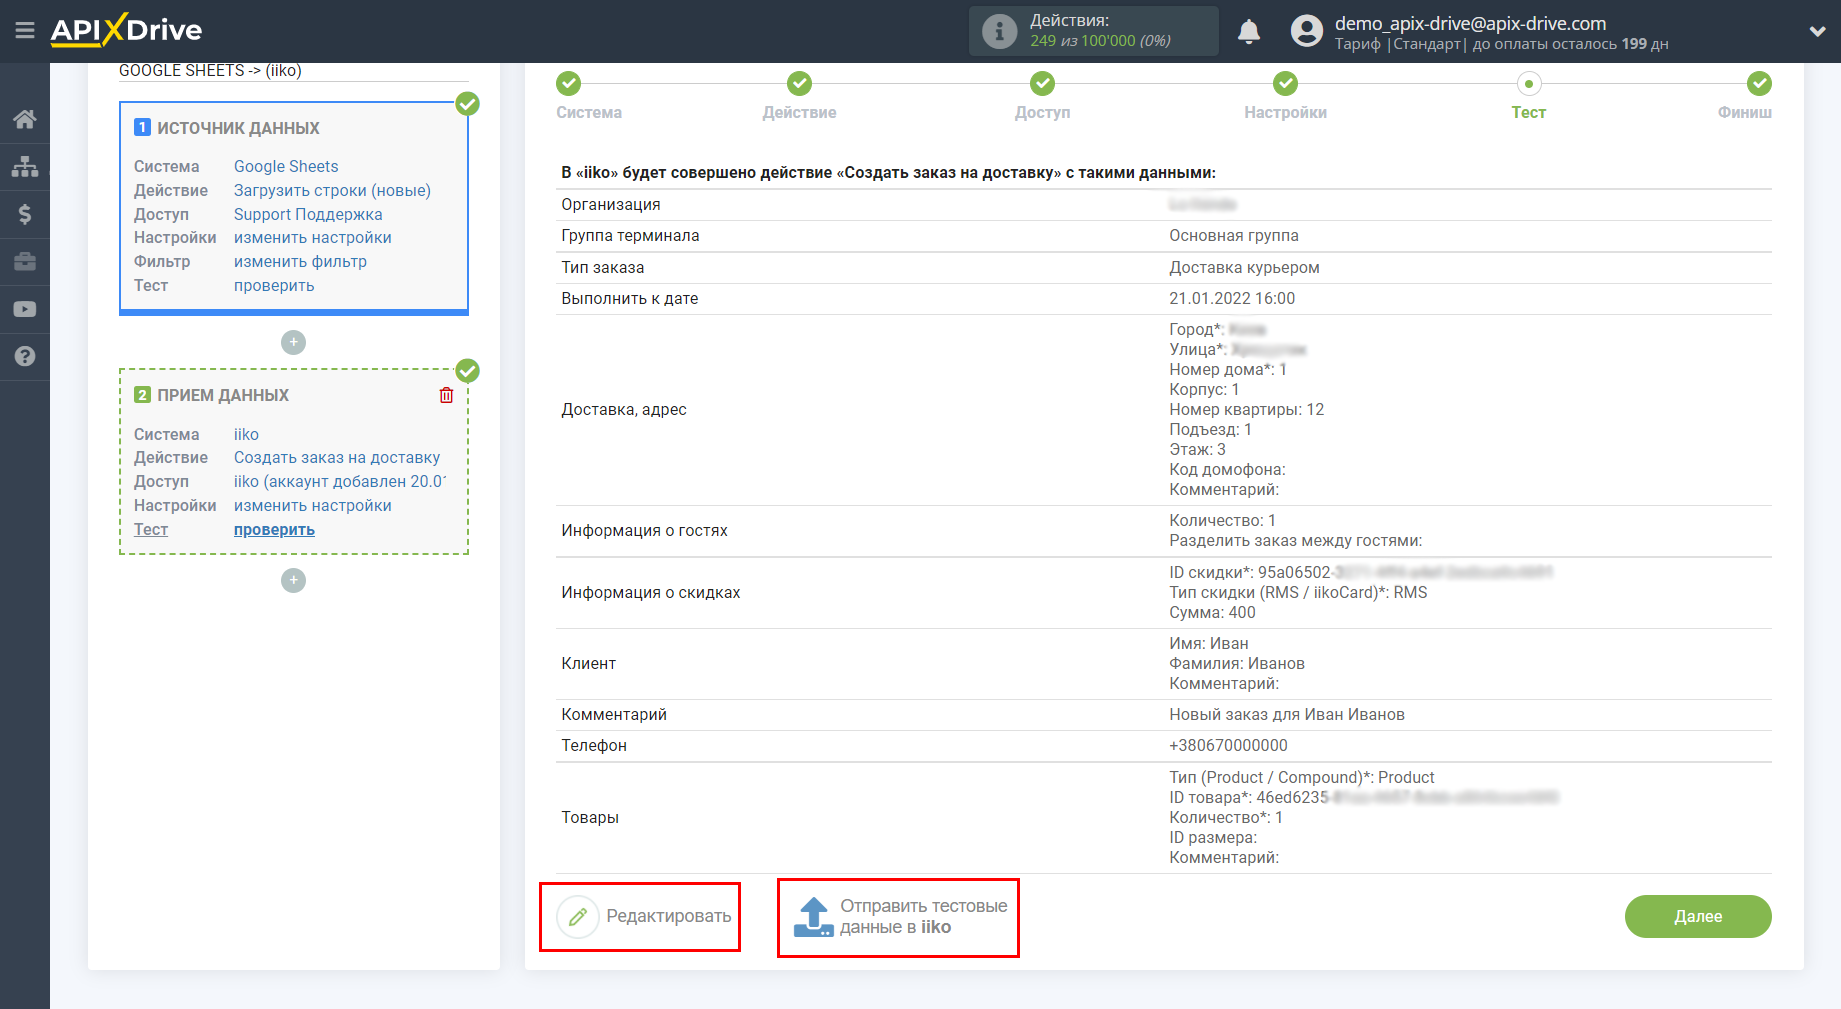
Task: Open connections sitemap icon in sidebar
Action: tap(25, 166)
